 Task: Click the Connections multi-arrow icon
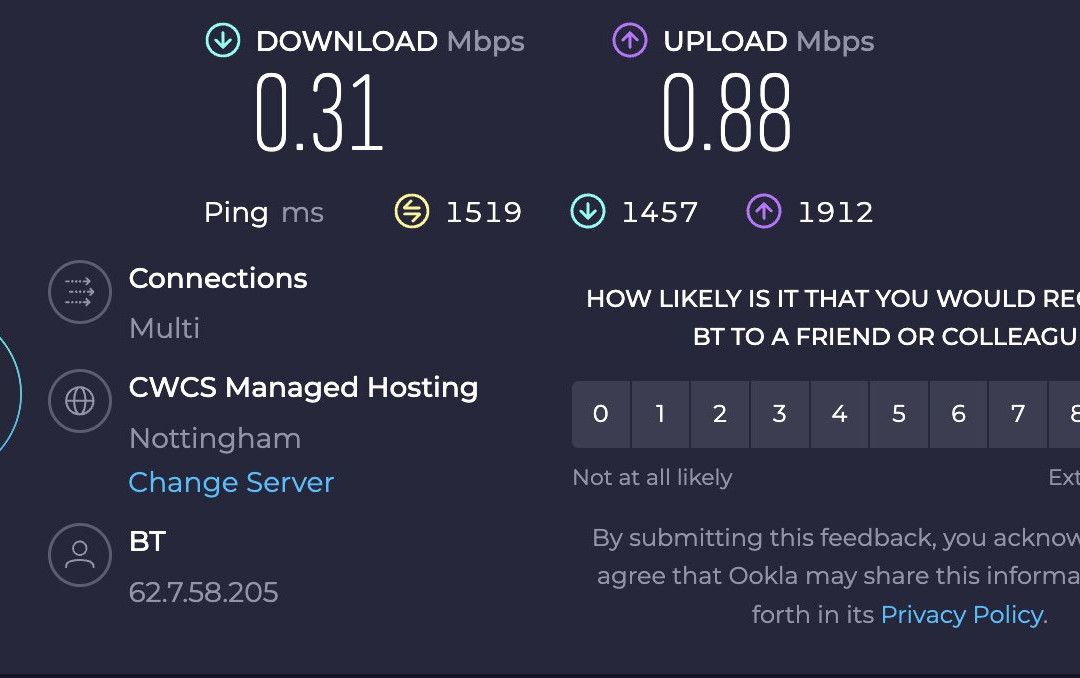(x=80, y=292)
